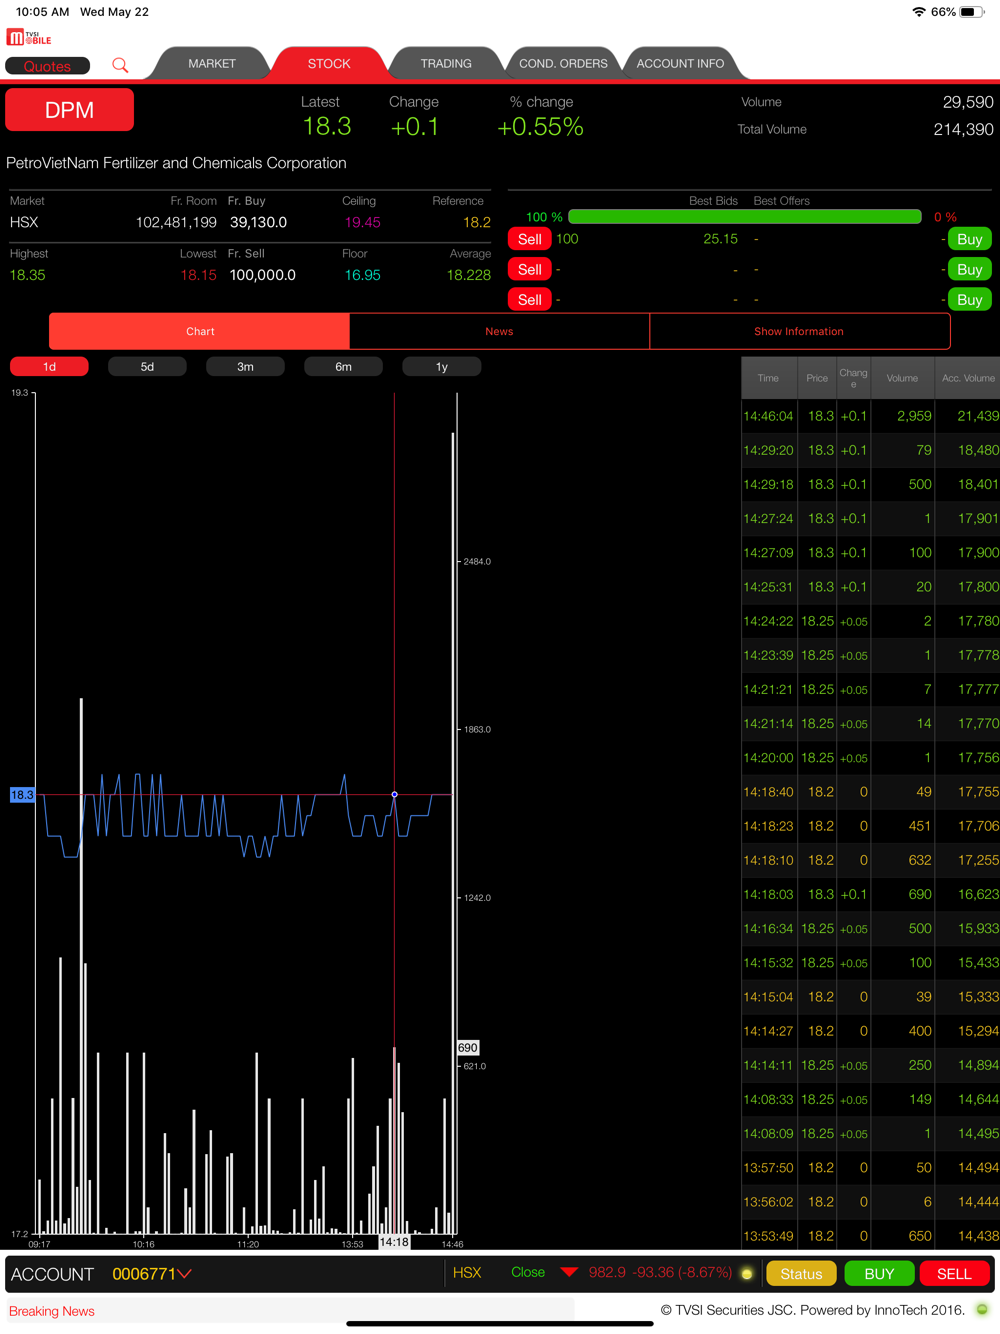Select the 14:14:27 trade row
Screen dimensions: 1000x1334
871,1031
